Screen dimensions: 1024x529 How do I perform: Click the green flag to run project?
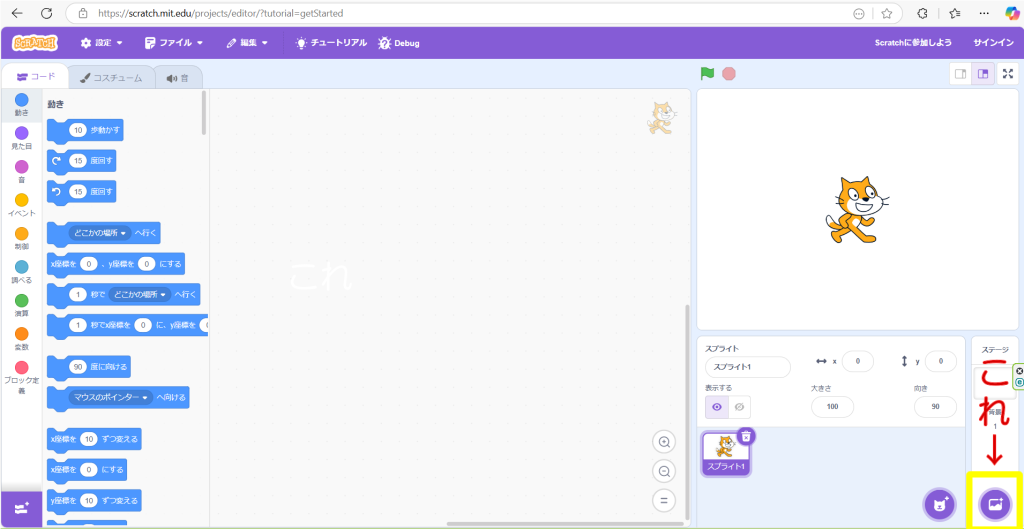click(707, 73)
